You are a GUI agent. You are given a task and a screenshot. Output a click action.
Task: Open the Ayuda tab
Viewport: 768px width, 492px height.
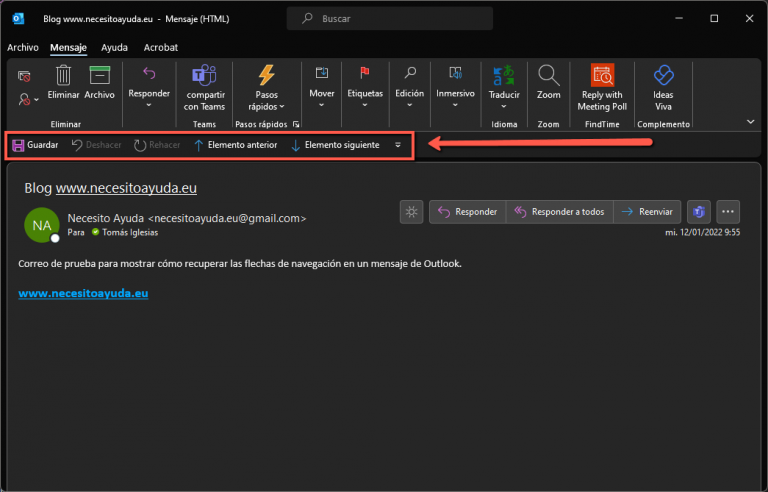tap(114, 48)
